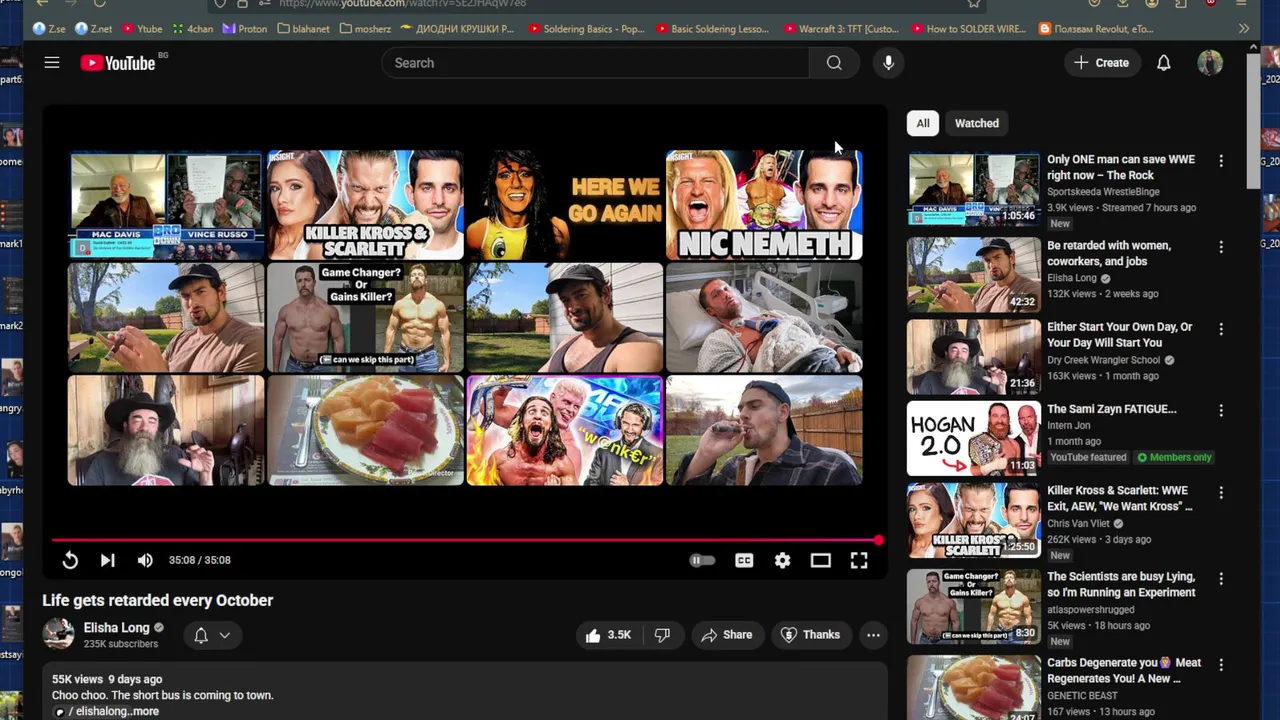The width and height of the screenshot is (1280, 720).
Task: Go to YouTube home via logo
Action: click(118, 63)
